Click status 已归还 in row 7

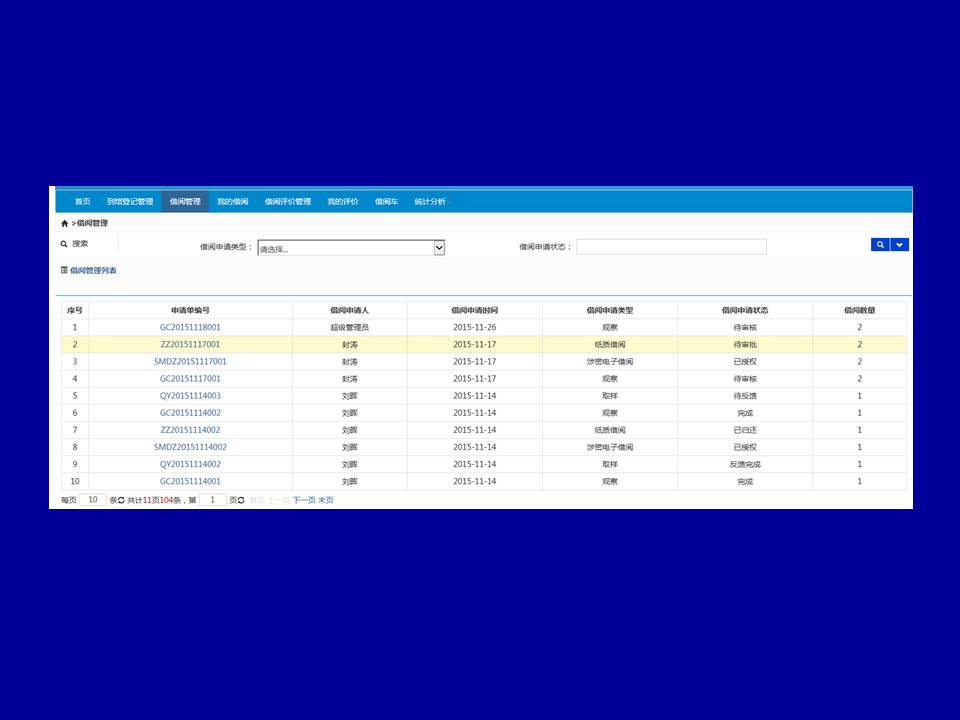745,430
